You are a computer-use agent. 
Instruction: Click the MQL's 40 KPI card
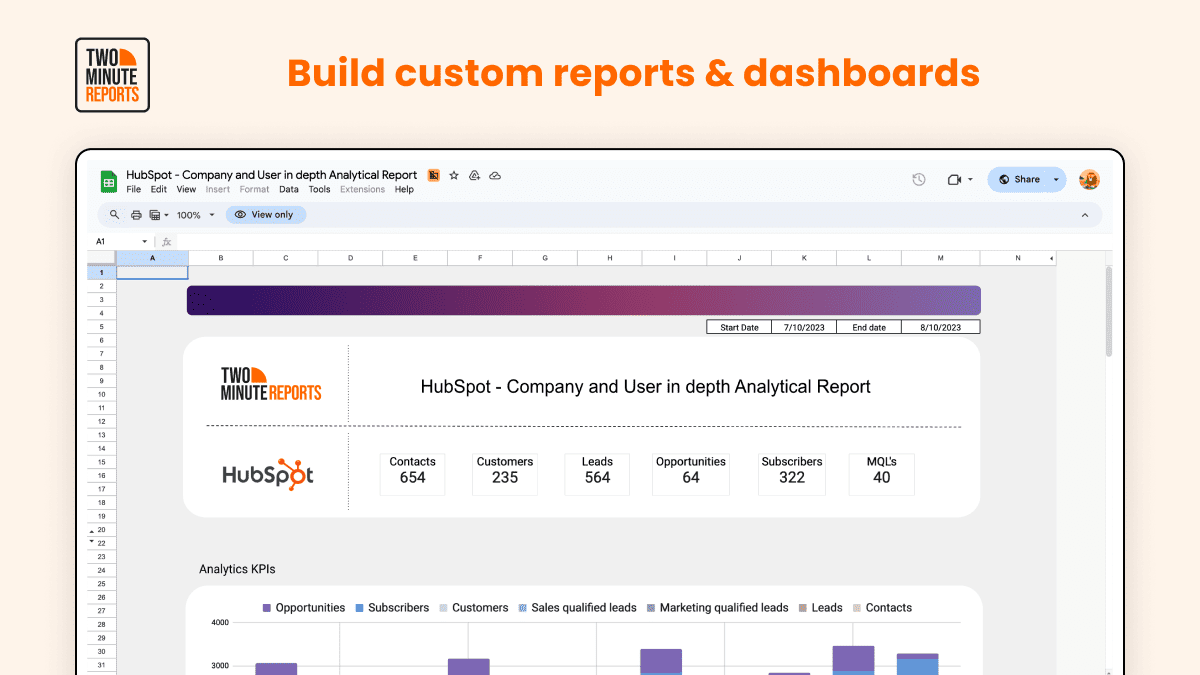click(x=881, y=474)
